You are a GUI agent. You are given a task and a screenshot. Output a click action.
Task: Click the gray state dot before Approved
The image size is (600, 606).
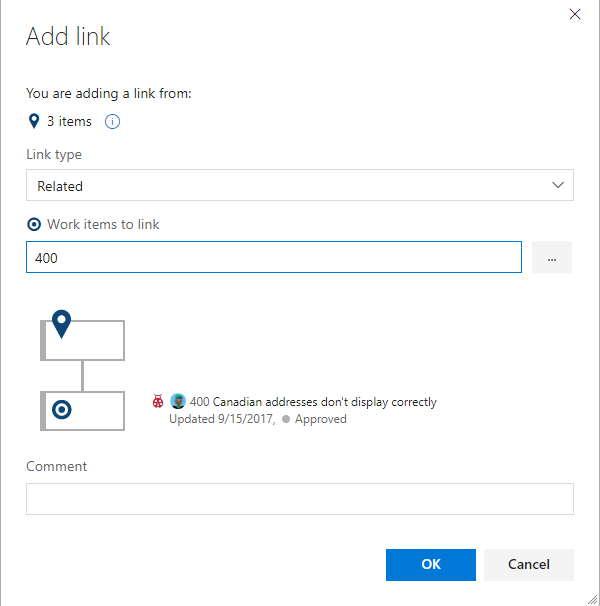[286, 419]
